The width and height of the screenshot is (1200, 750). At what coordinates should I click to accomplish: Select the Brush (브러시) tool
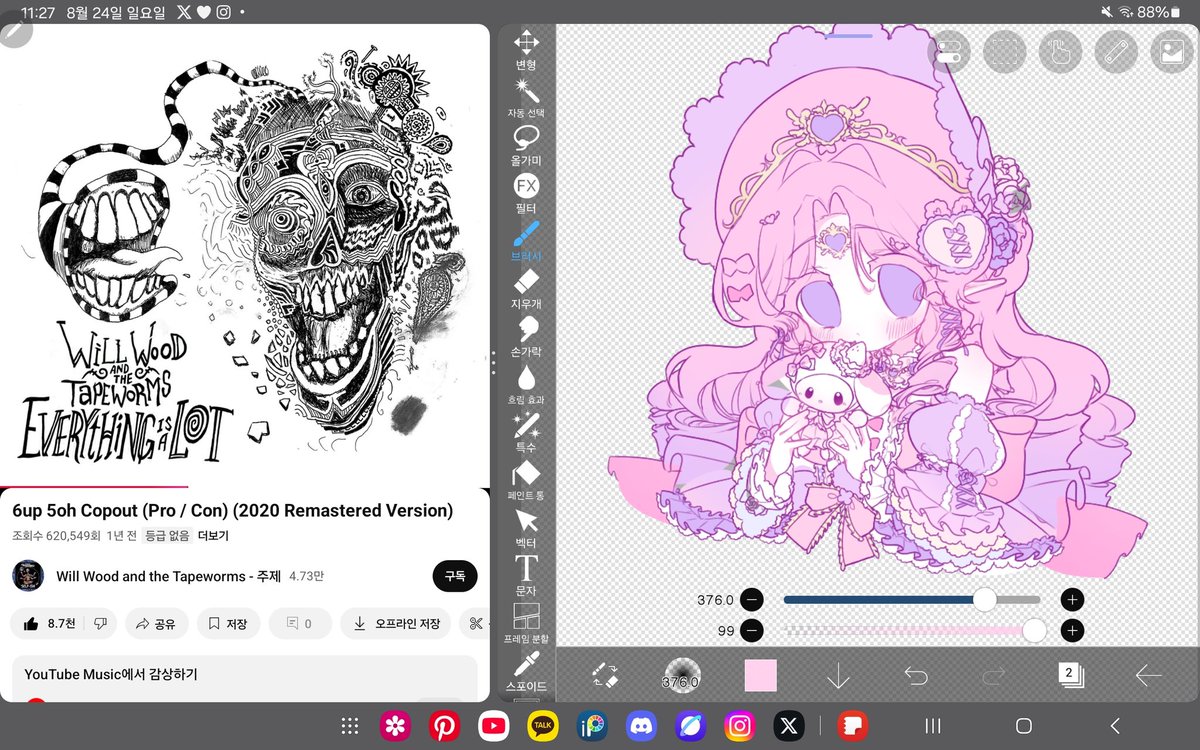click(x=526, y=242)
